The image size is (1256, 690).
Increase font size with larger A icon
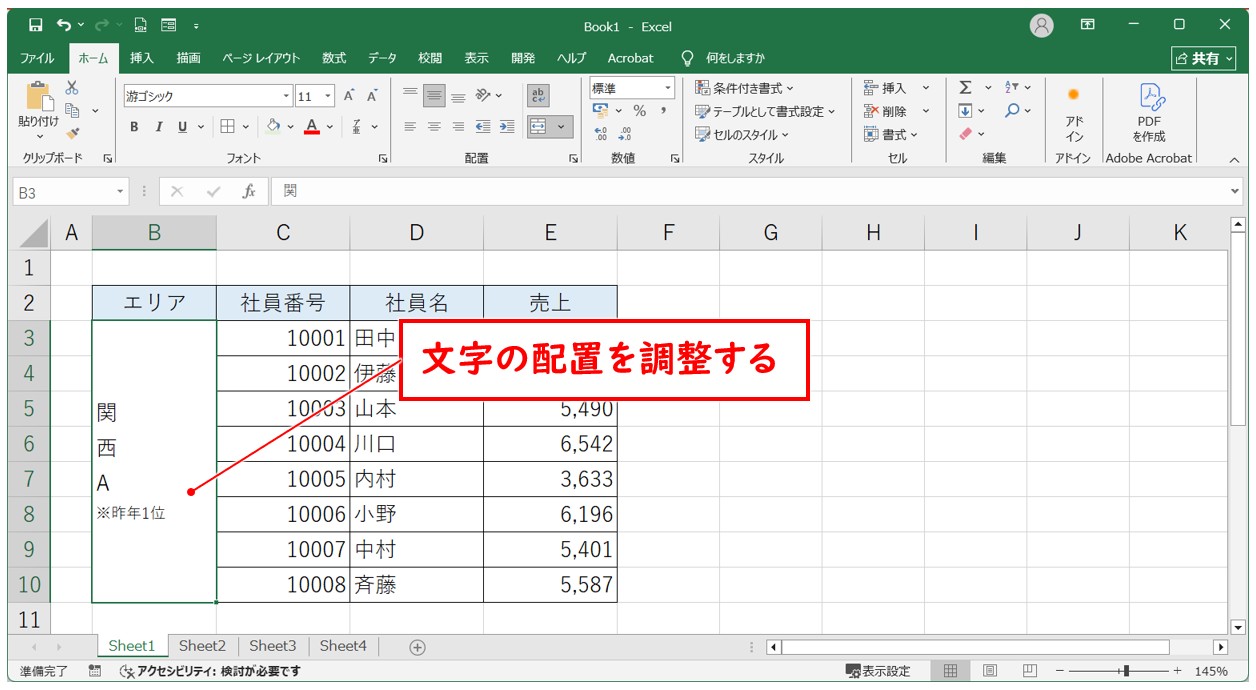[x=349, y=96]
